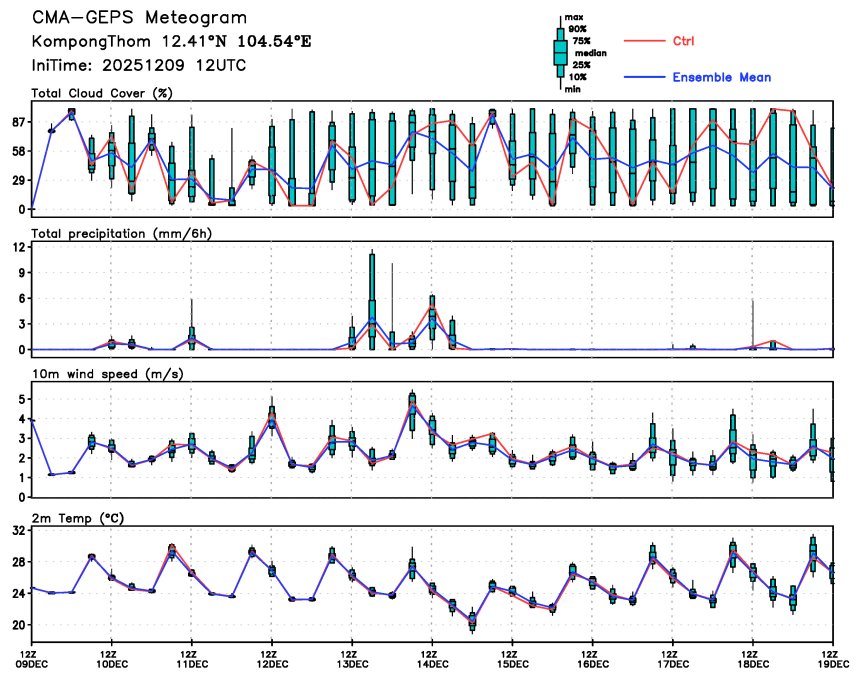Select the 'Total Cloud Cover (%)' panel title
The width and height of the screenshot is (860, 680).
[102, 93]
